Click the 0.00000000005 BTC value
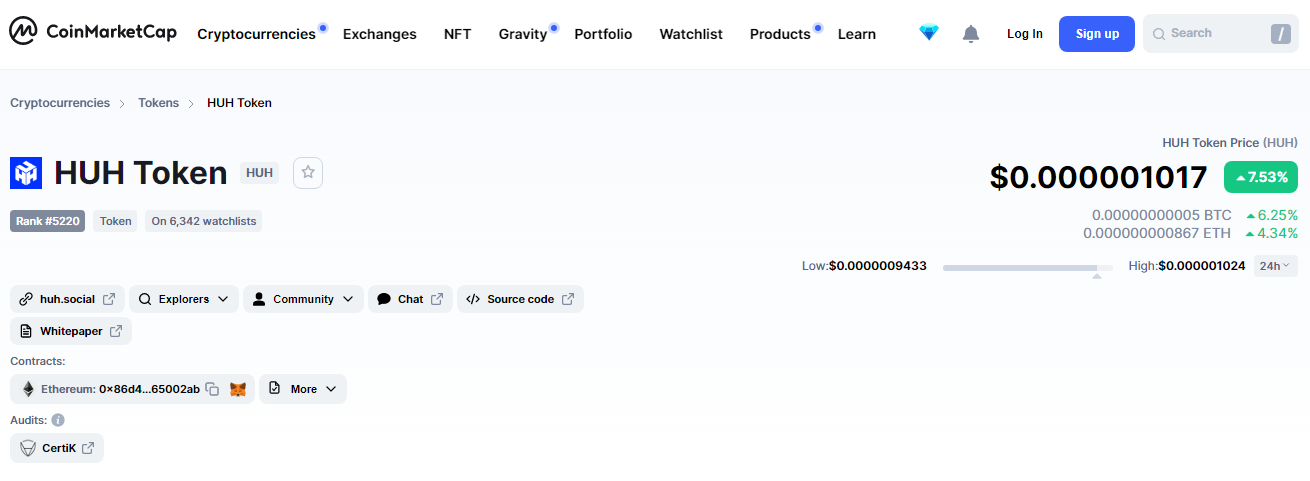This screenshot has width=1310, height=481. coord(1162,215)
